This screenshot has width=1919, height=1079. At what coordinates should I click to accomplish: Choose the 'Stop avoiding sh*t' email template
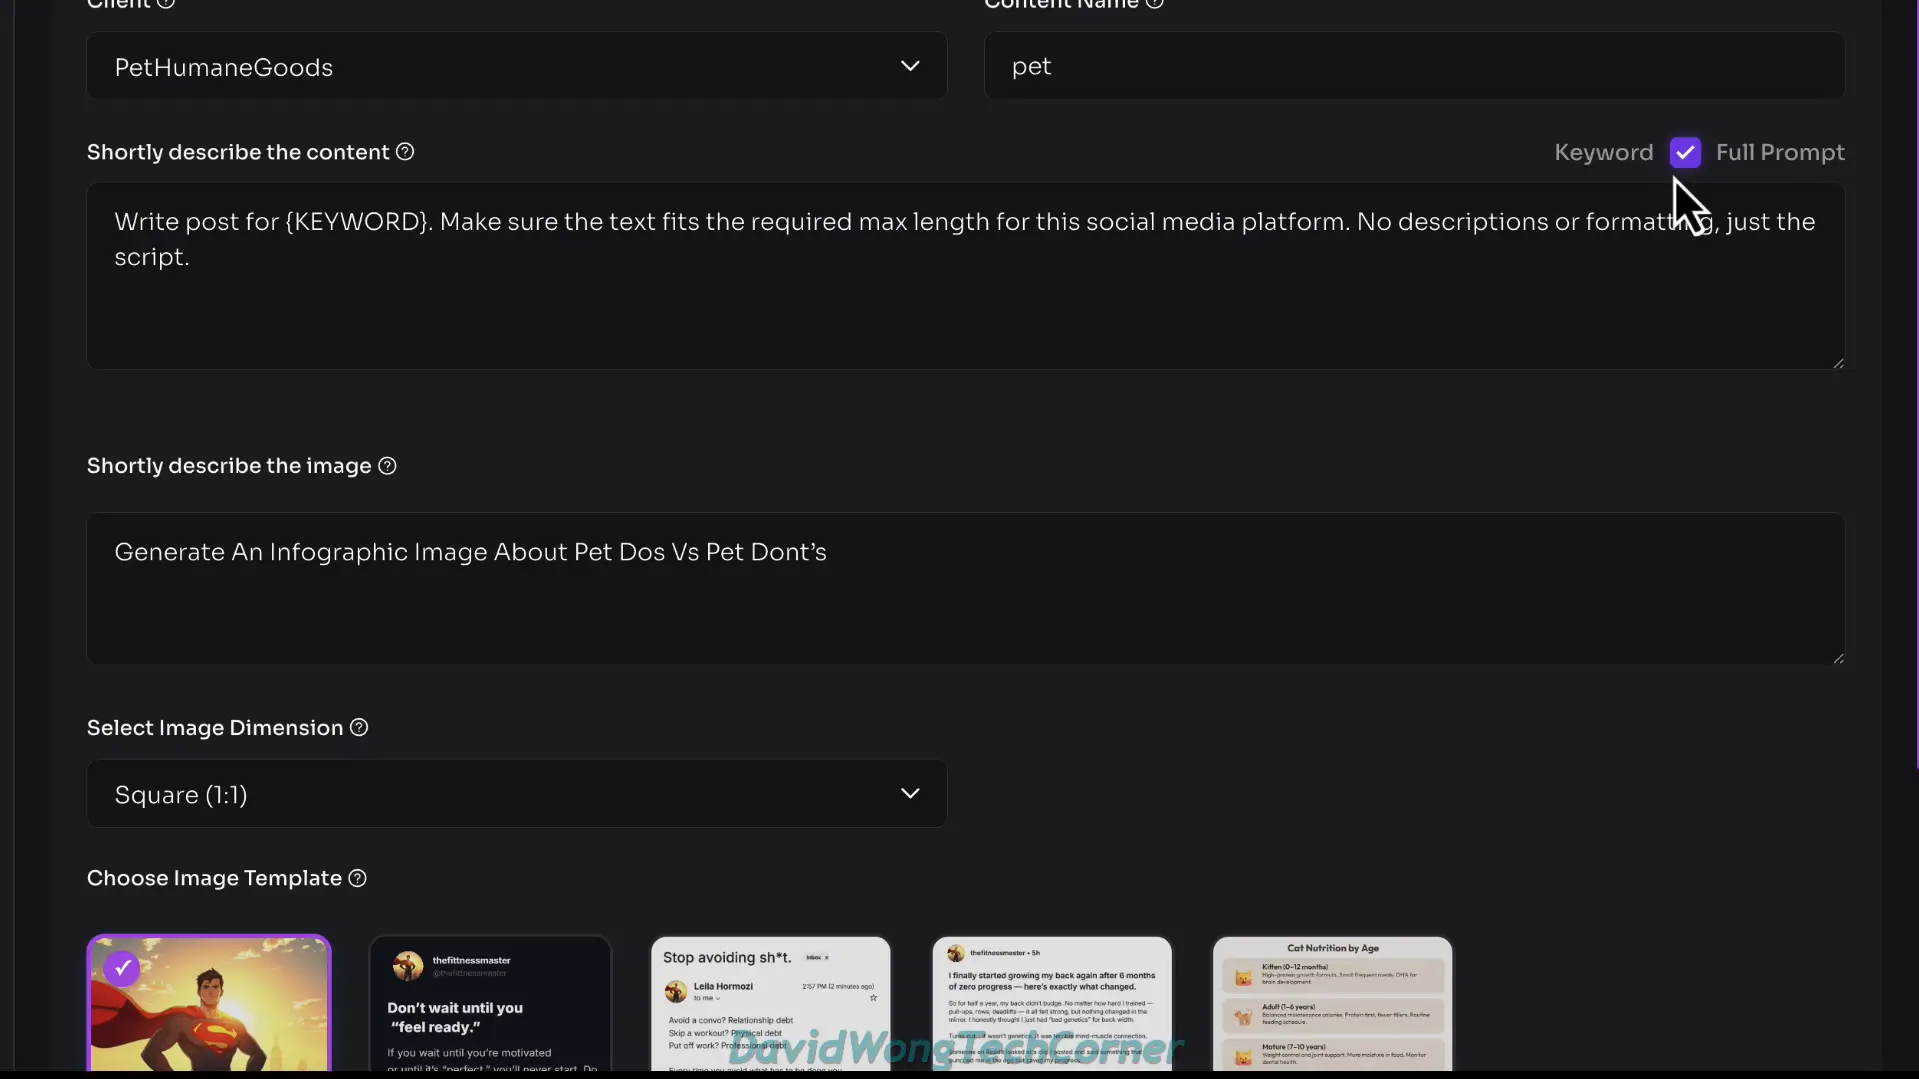click(770, 1004)
